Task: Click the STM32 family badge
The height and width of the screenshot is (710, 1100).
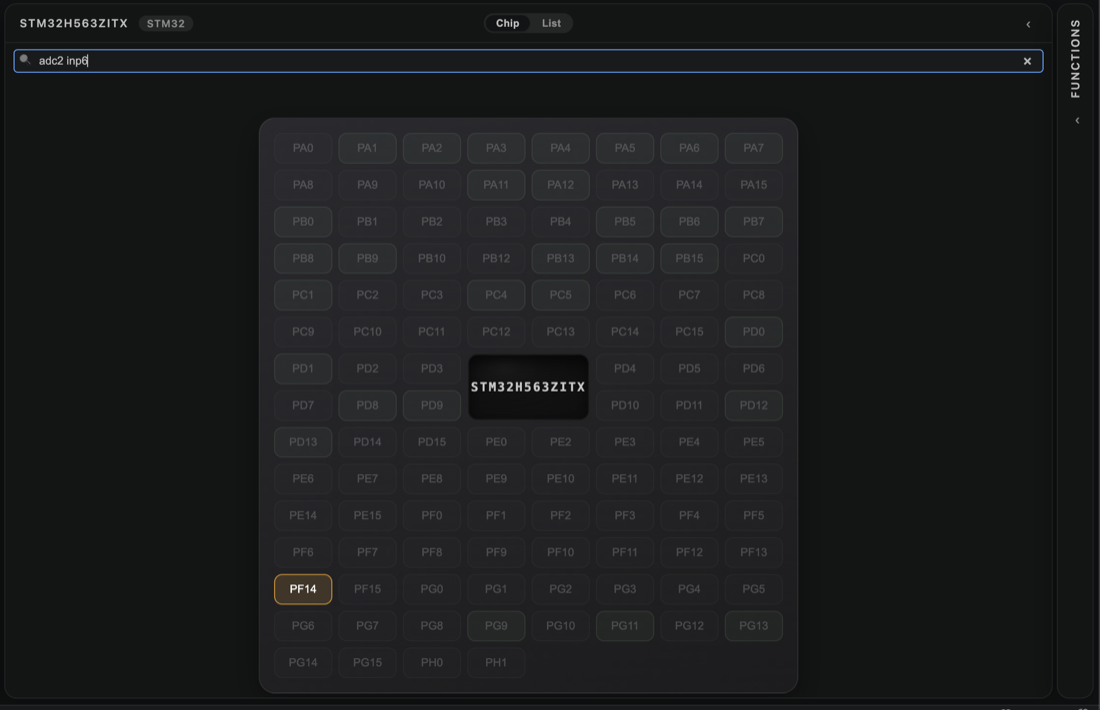Action: (166, 24)
